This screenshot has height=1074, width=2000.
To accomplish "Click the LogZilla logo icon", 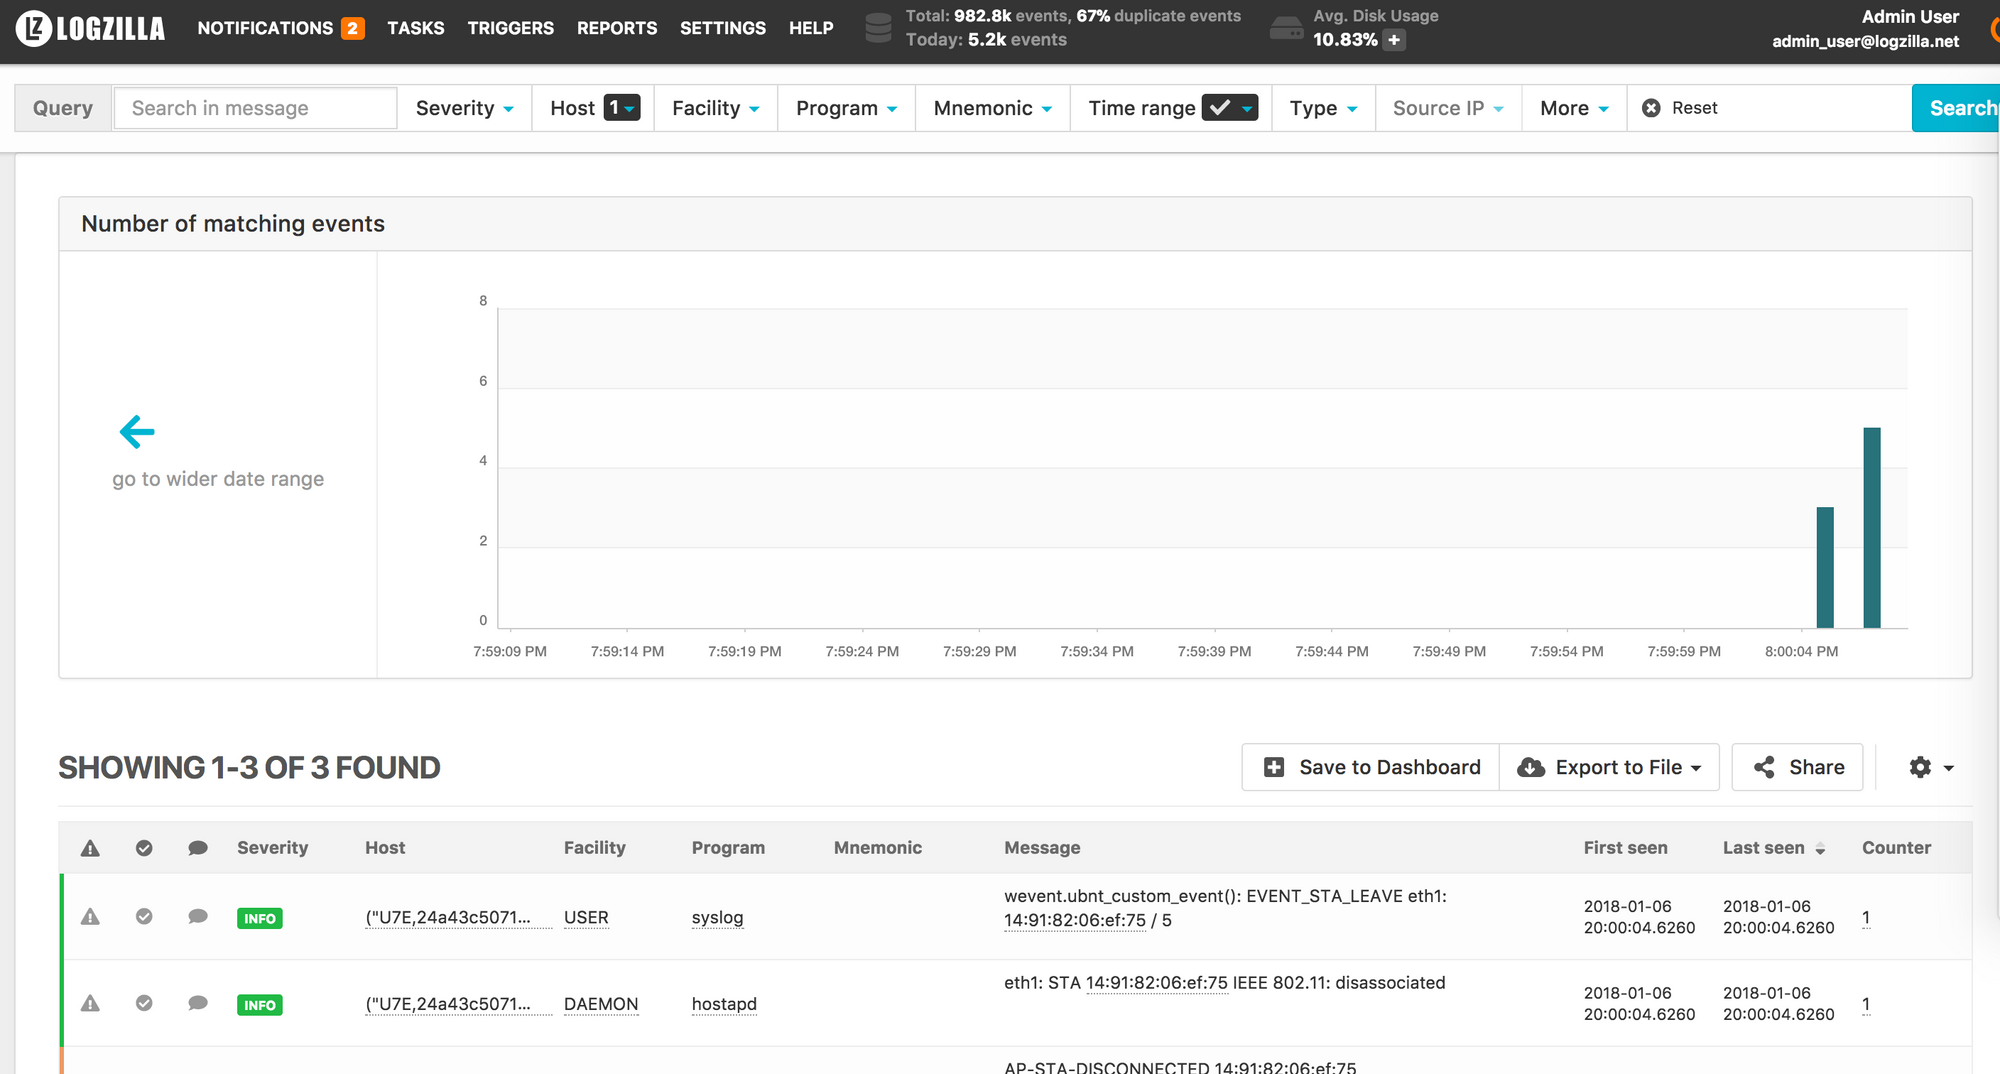I will click(34, 28).
